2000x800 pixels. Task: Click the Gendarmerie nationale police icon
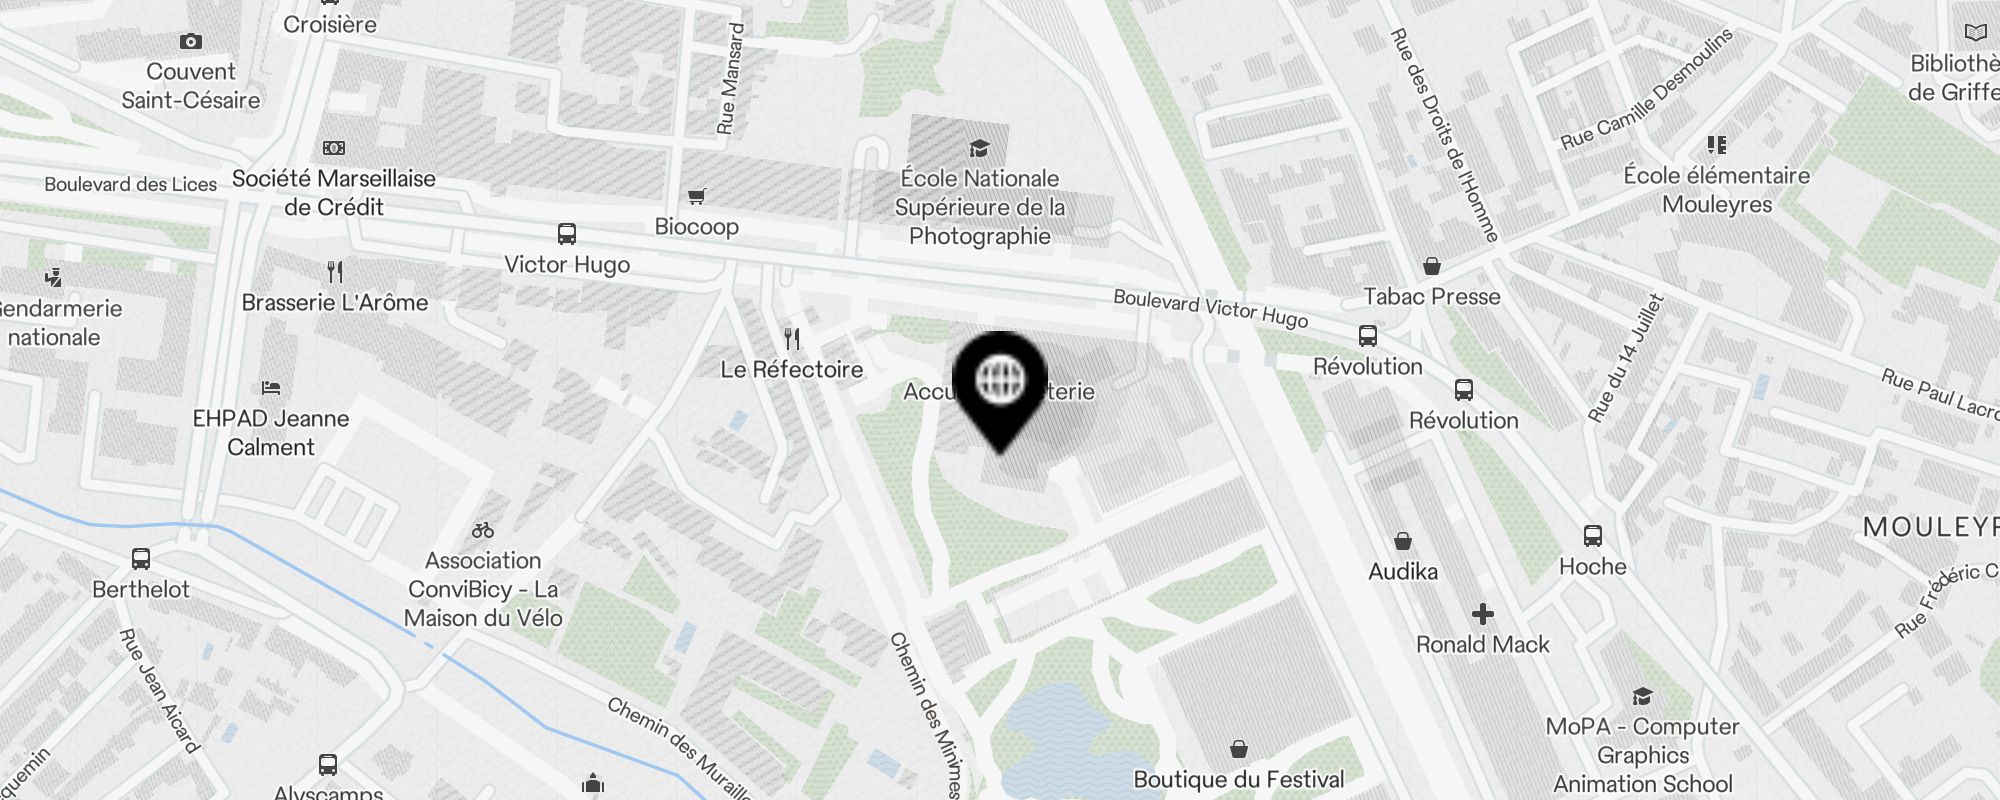pyautogui.click(x=54, y=278)
